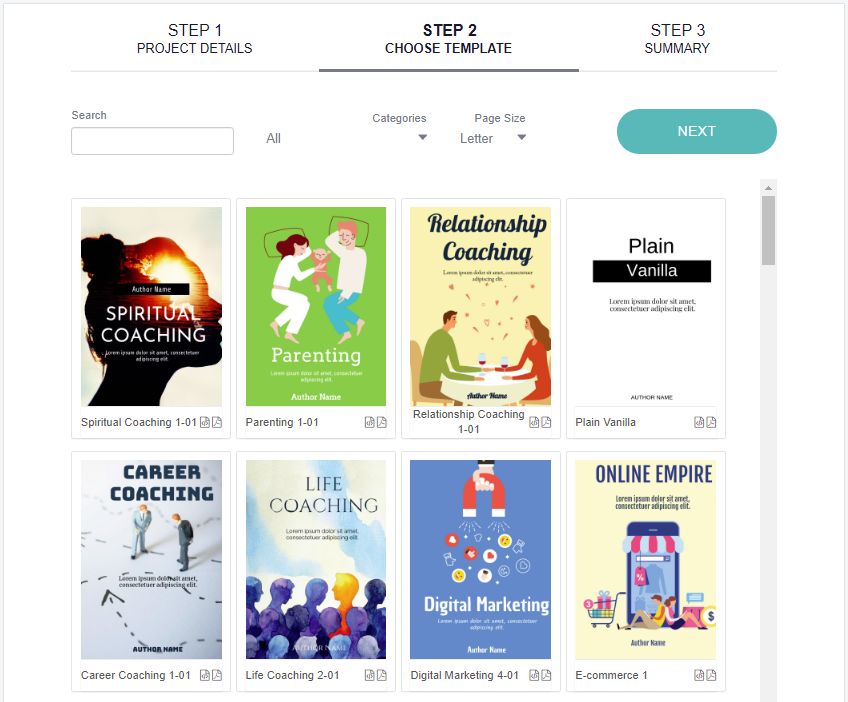Choose the Plain Vanilla template cover
This screenshot has height=702, width=848.
click(x=646, y=307)
